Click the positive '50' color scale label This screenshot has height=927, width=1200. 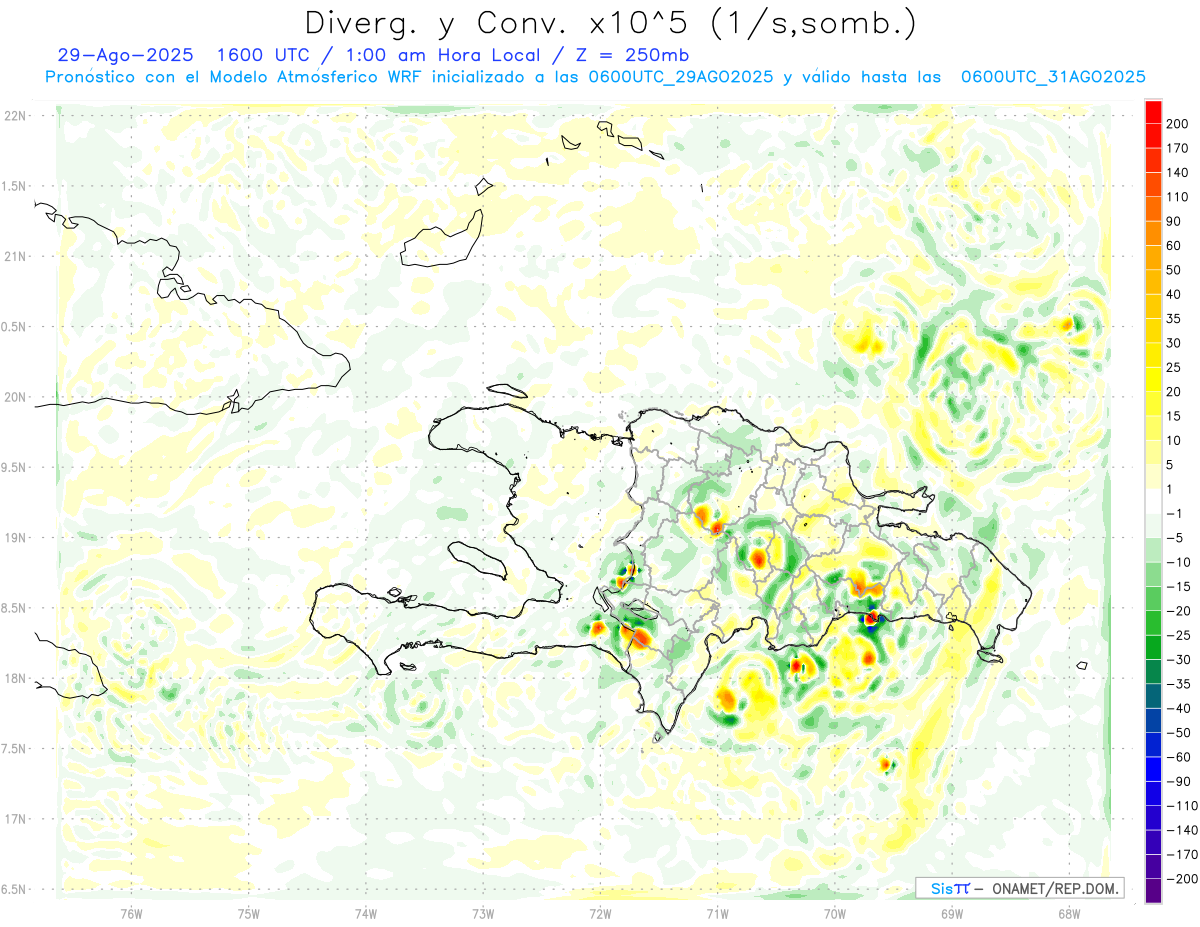[x=1174, y=270]
